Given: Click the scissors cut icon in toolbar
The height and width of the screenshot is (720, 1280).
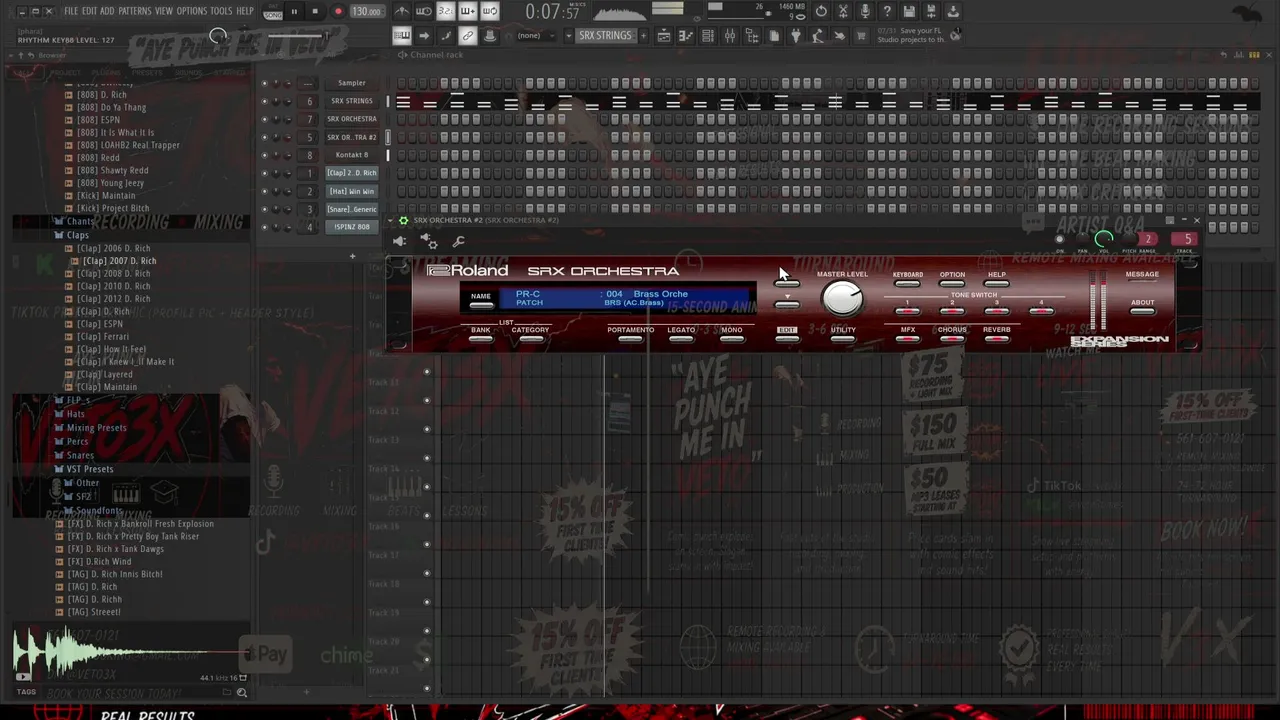Looking at the screenshot, I should point(843,11).
